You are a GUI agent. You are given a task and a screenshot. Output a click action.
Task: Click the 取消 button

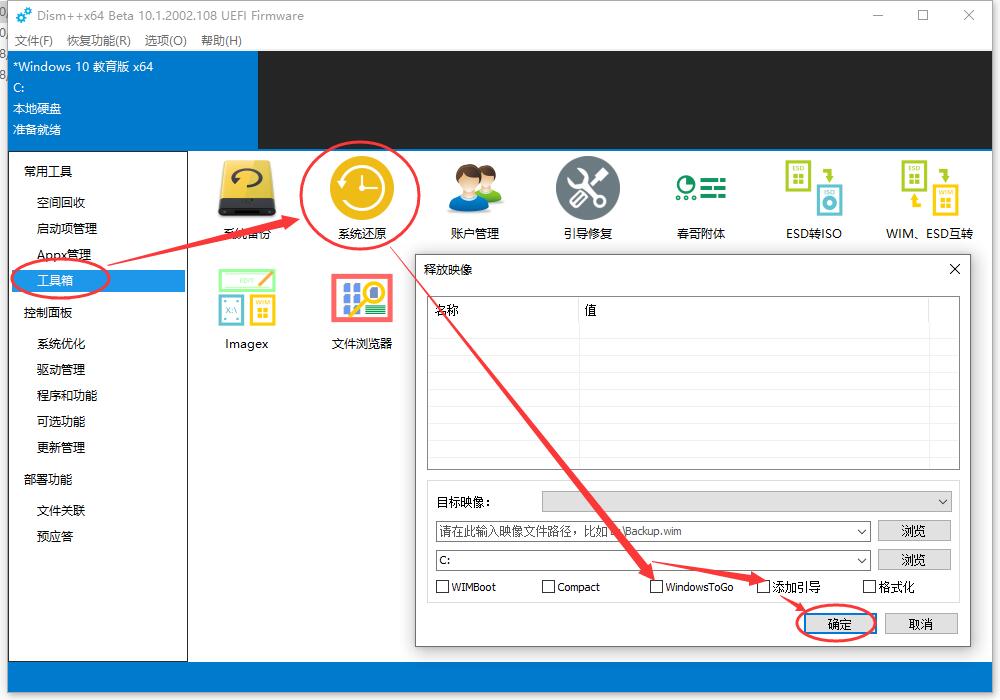click(921, 624)
